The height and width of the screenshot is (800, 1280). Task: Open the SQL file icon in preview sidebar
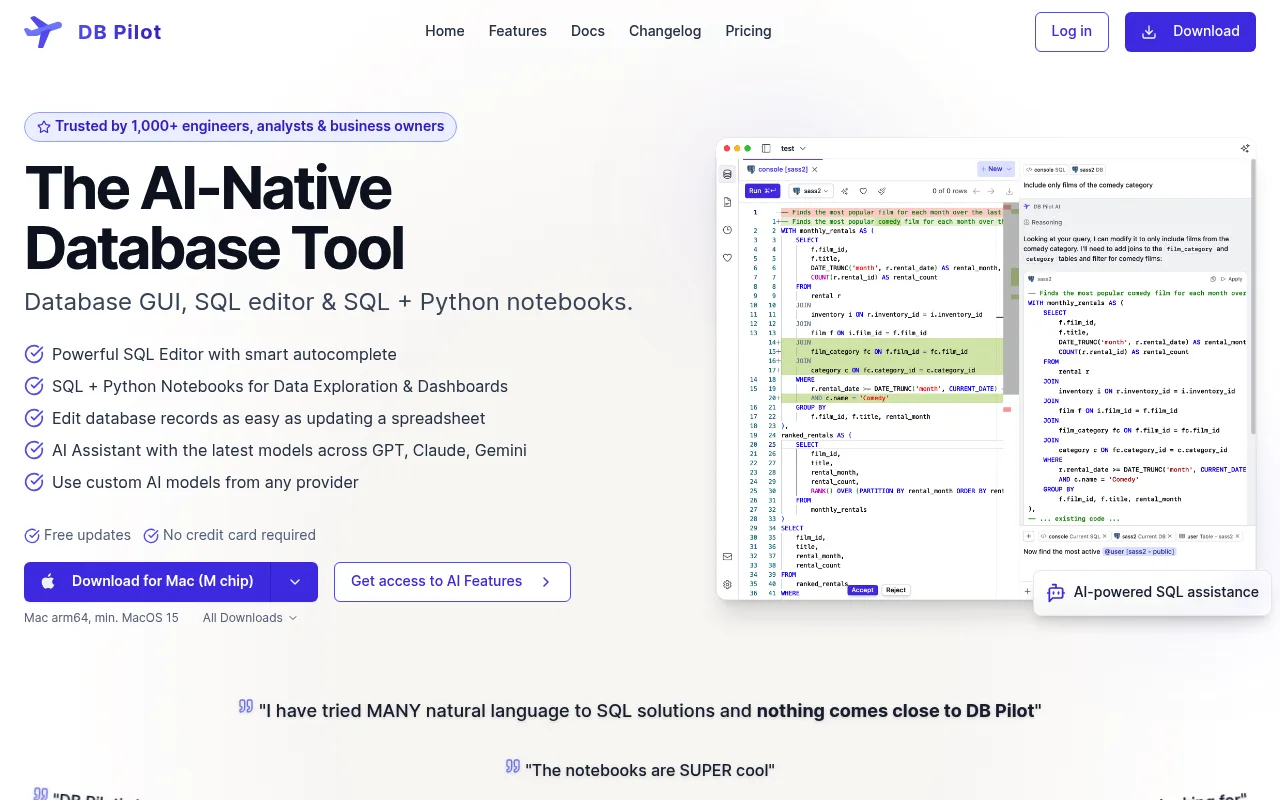pos(727,202)
